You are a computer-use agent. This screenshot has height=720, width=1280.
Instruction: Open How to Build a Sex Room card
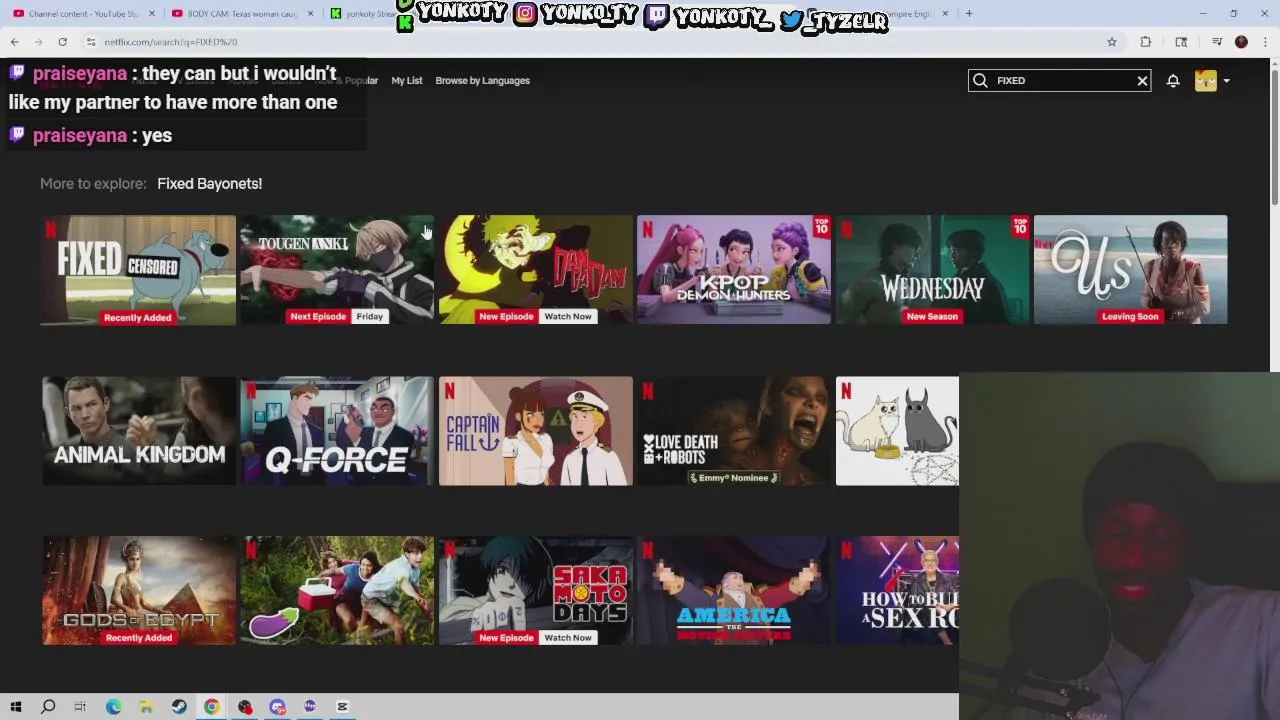(x=897, y=591)
